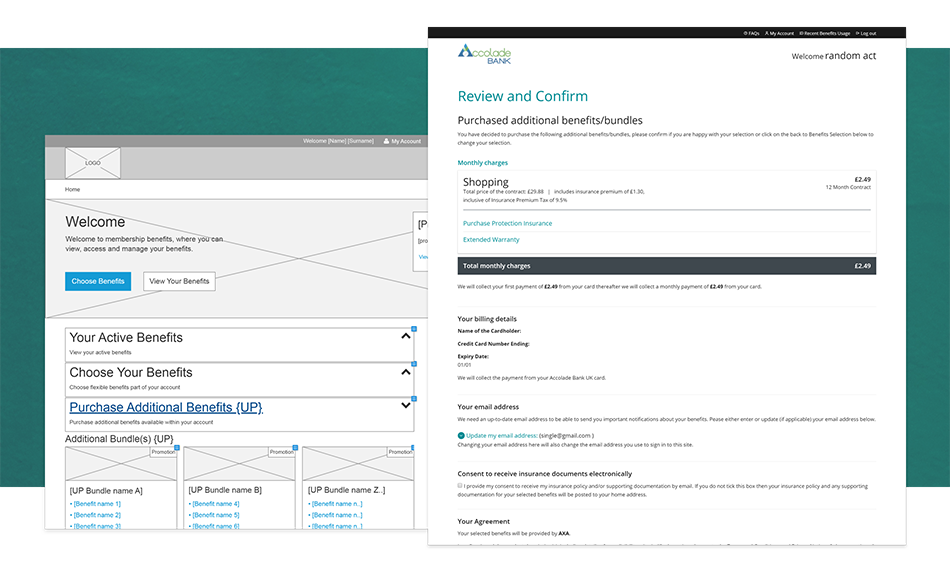Click the Shopping bundle heading

pyautogui.click(x=485, y=182)
